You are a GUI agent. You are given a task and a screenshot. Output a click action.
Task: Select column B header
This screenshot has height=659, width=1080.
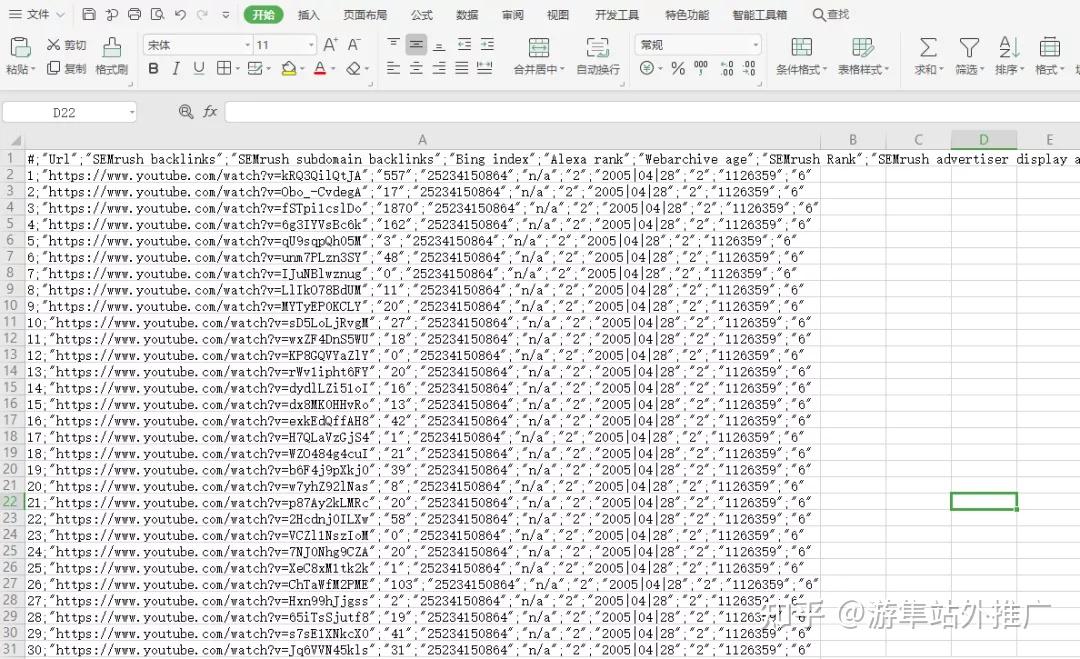click(x=853, y=140)
